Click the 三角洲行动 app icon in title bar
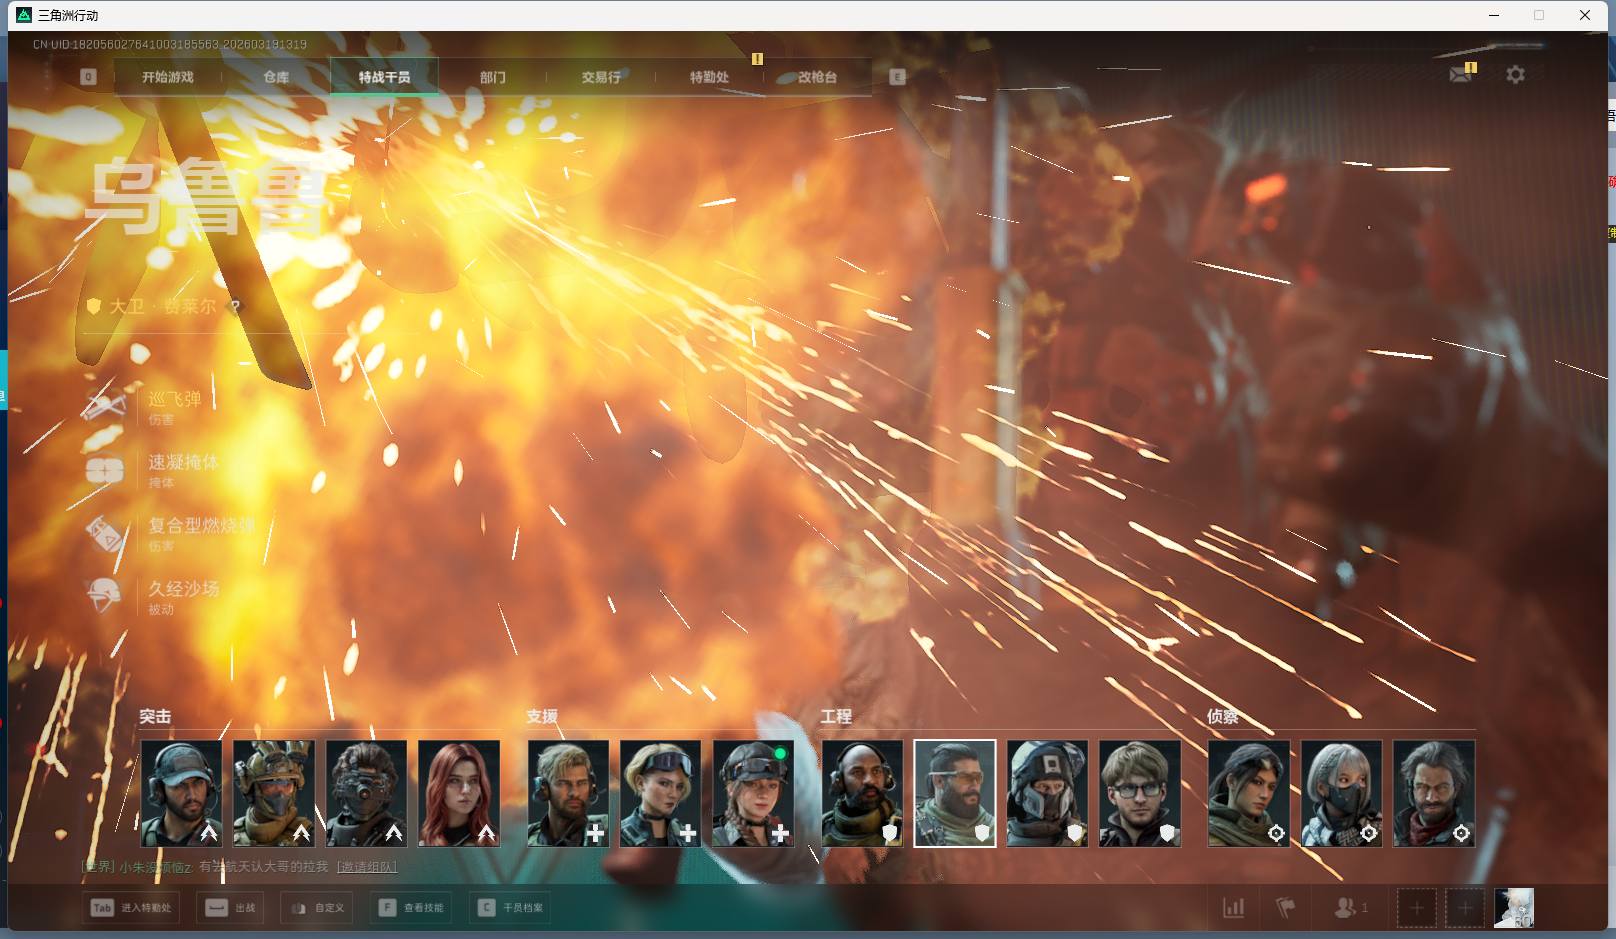Viewport: 1616px width, 939px height. [x=24, y=15]
